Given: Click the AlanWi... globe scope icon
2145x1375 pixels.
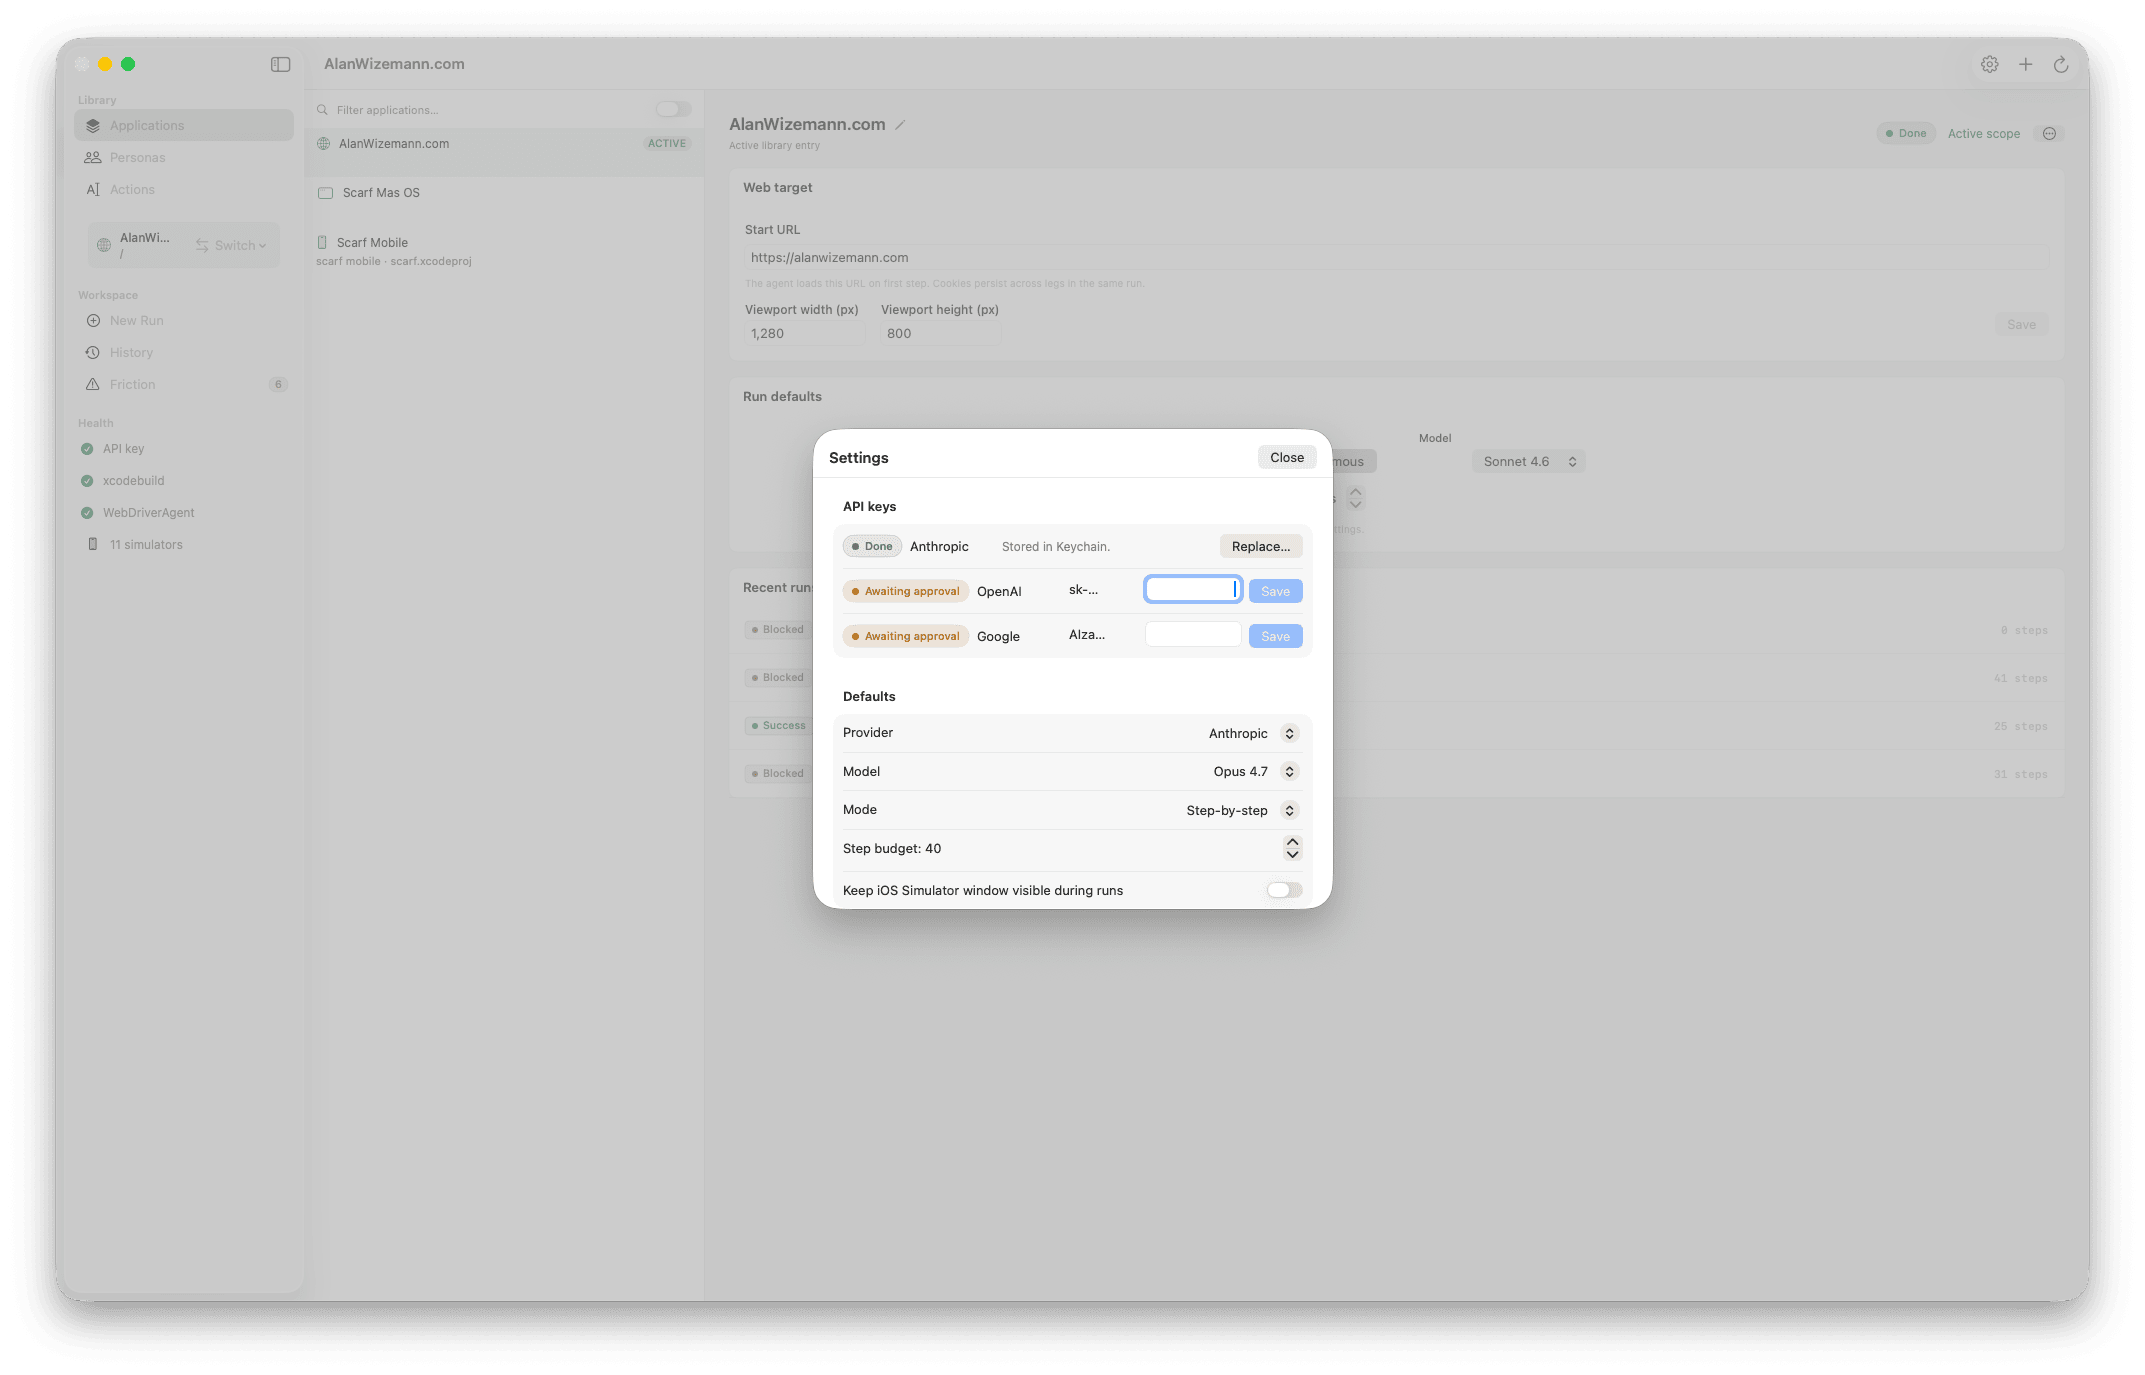Looking at the screenshot, I should pos(104,245).
